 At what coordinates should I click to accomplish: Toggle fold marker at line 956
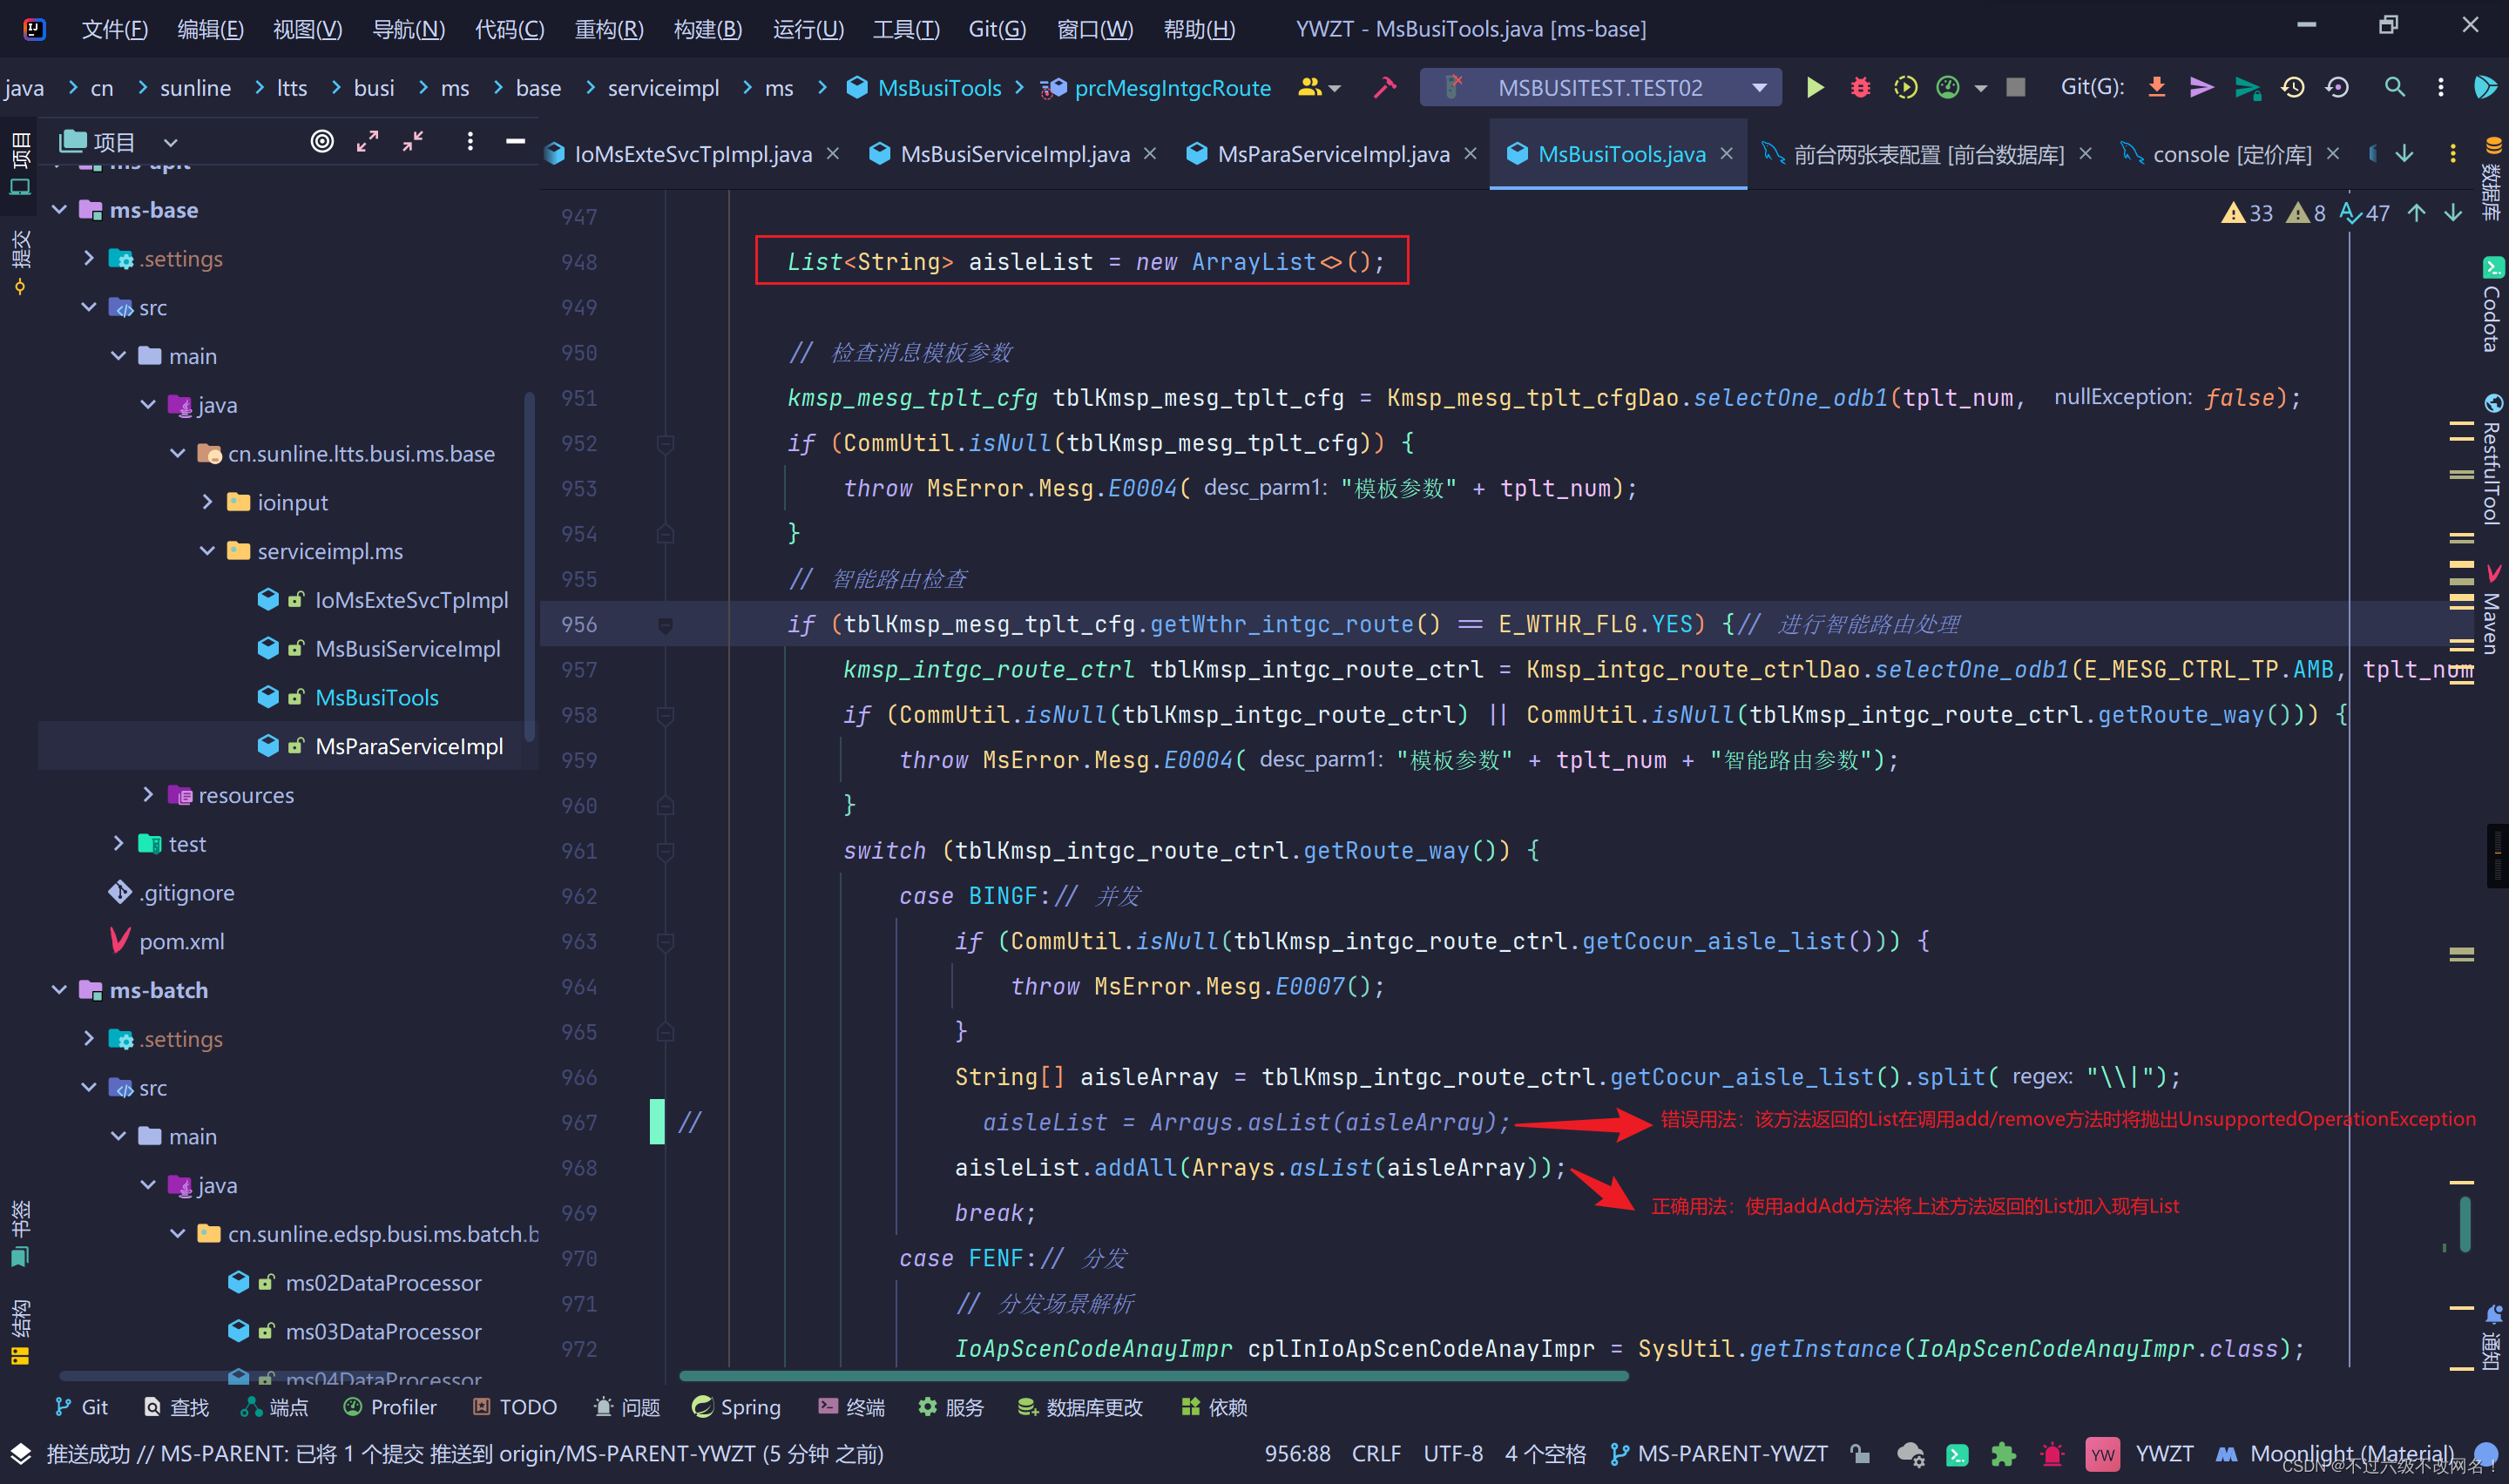665,625
